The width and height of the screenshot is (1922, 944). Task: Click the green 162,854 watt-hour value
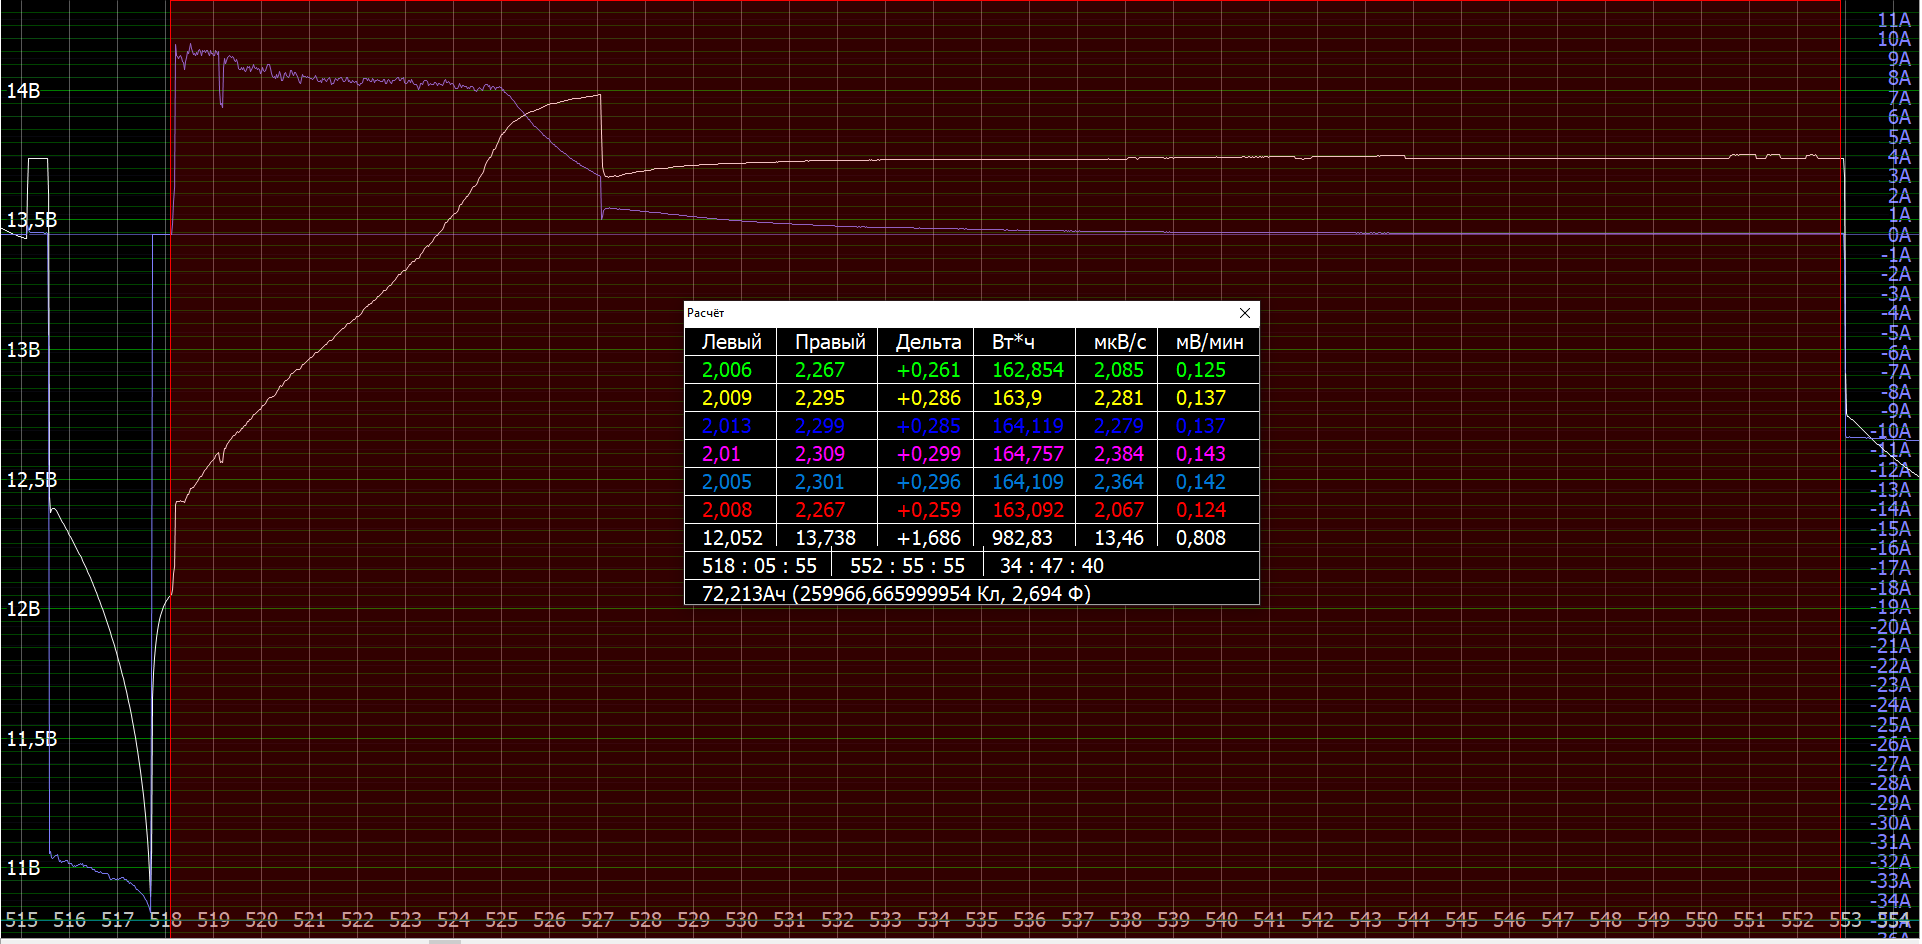point(1027,370)
